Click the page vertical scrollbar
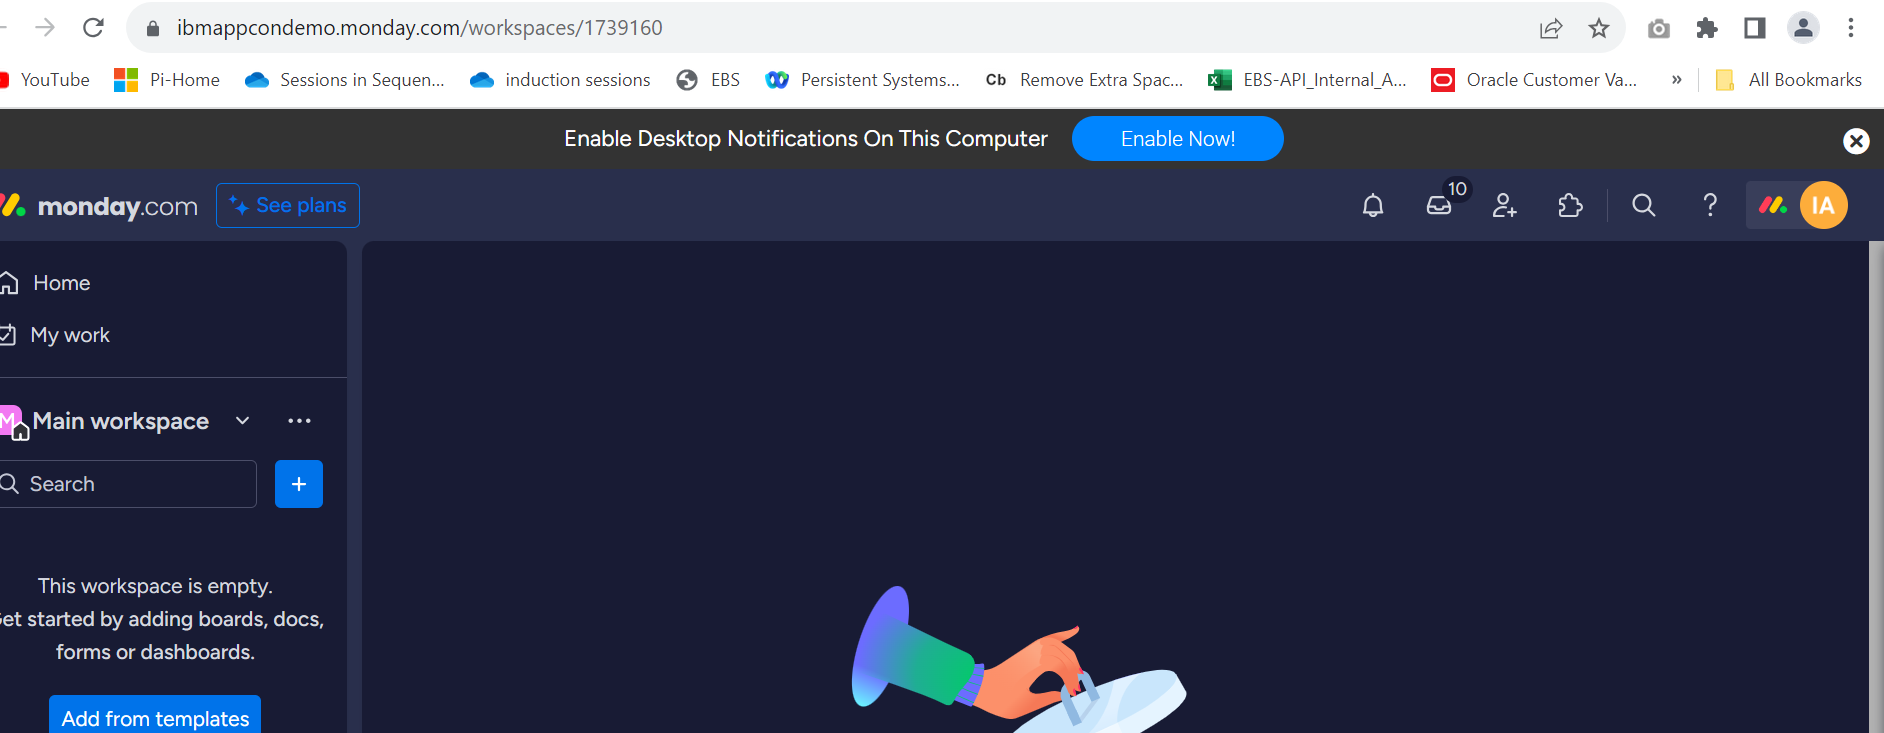The height and width of the screenshot is (733, 1884). coord(1876,487)
